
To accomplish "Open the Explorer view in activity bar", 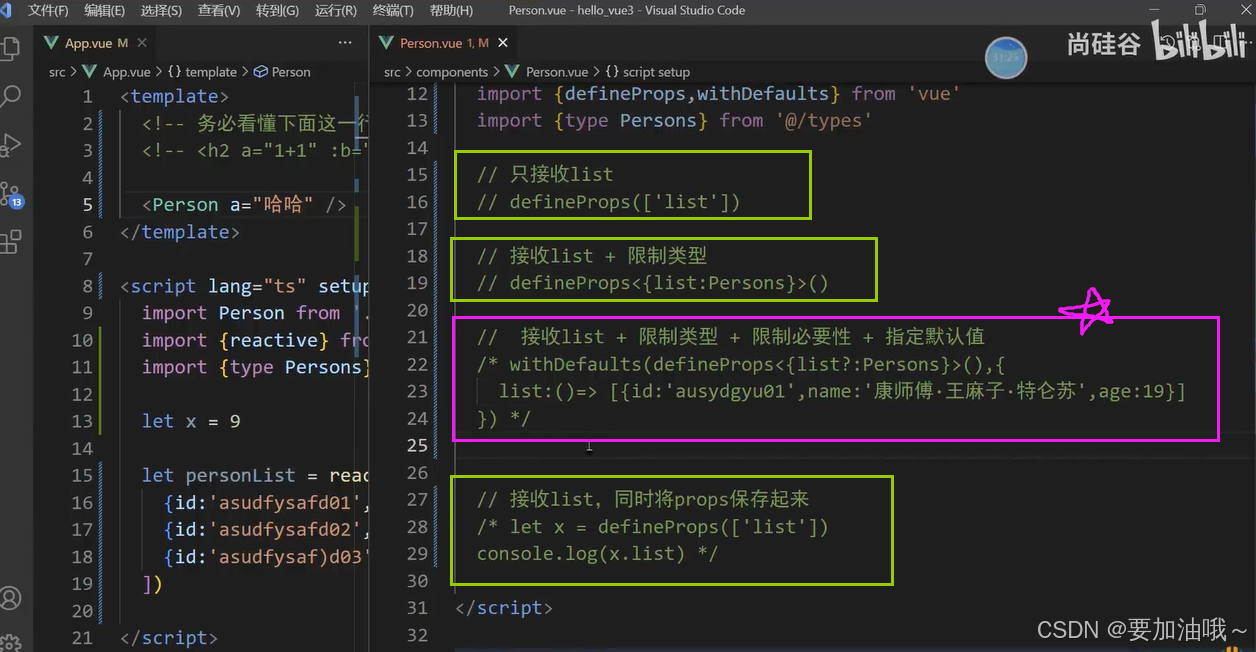I will pyautogui.click(x=10, y=48).
